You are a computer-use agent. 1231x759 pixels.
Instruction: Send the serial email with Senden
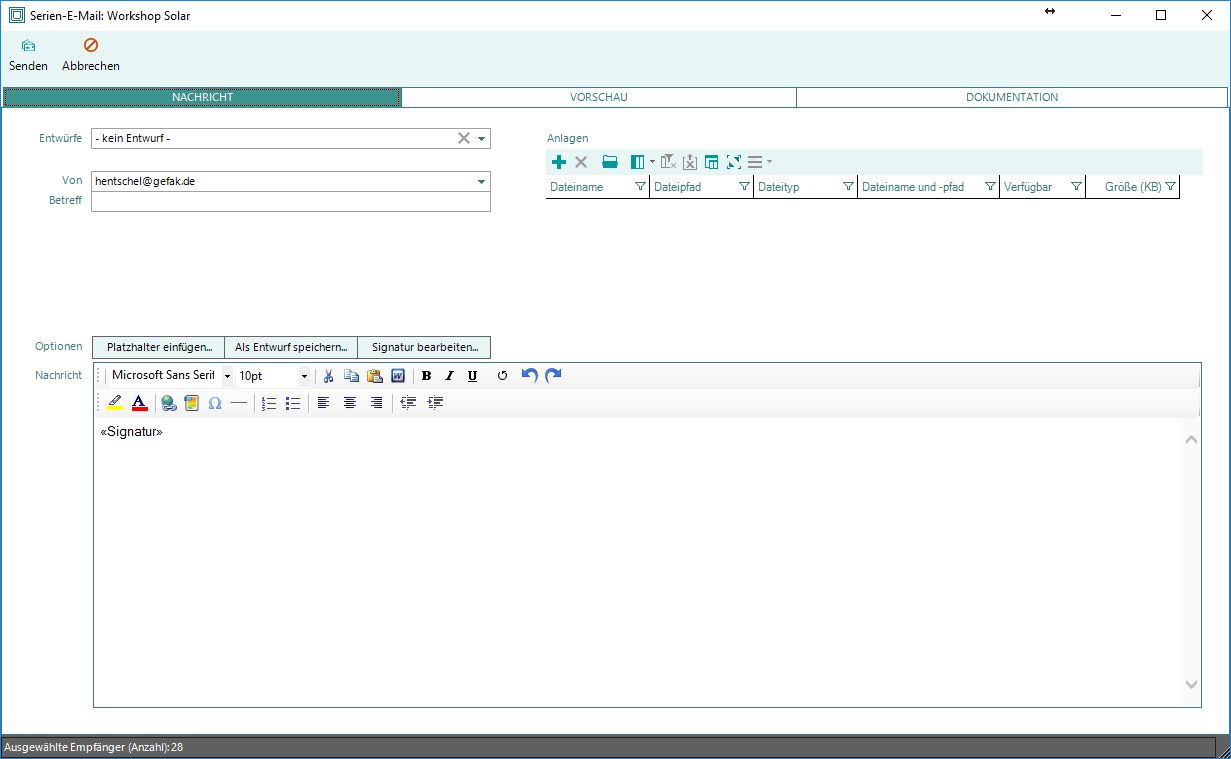[28, 55]
